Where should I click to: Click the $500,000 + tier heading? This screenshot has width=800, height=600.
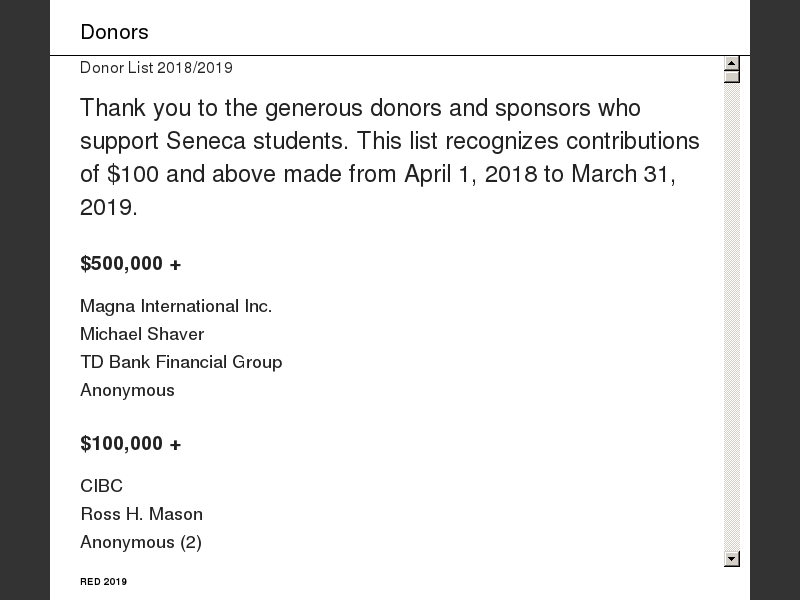[131, 264]
